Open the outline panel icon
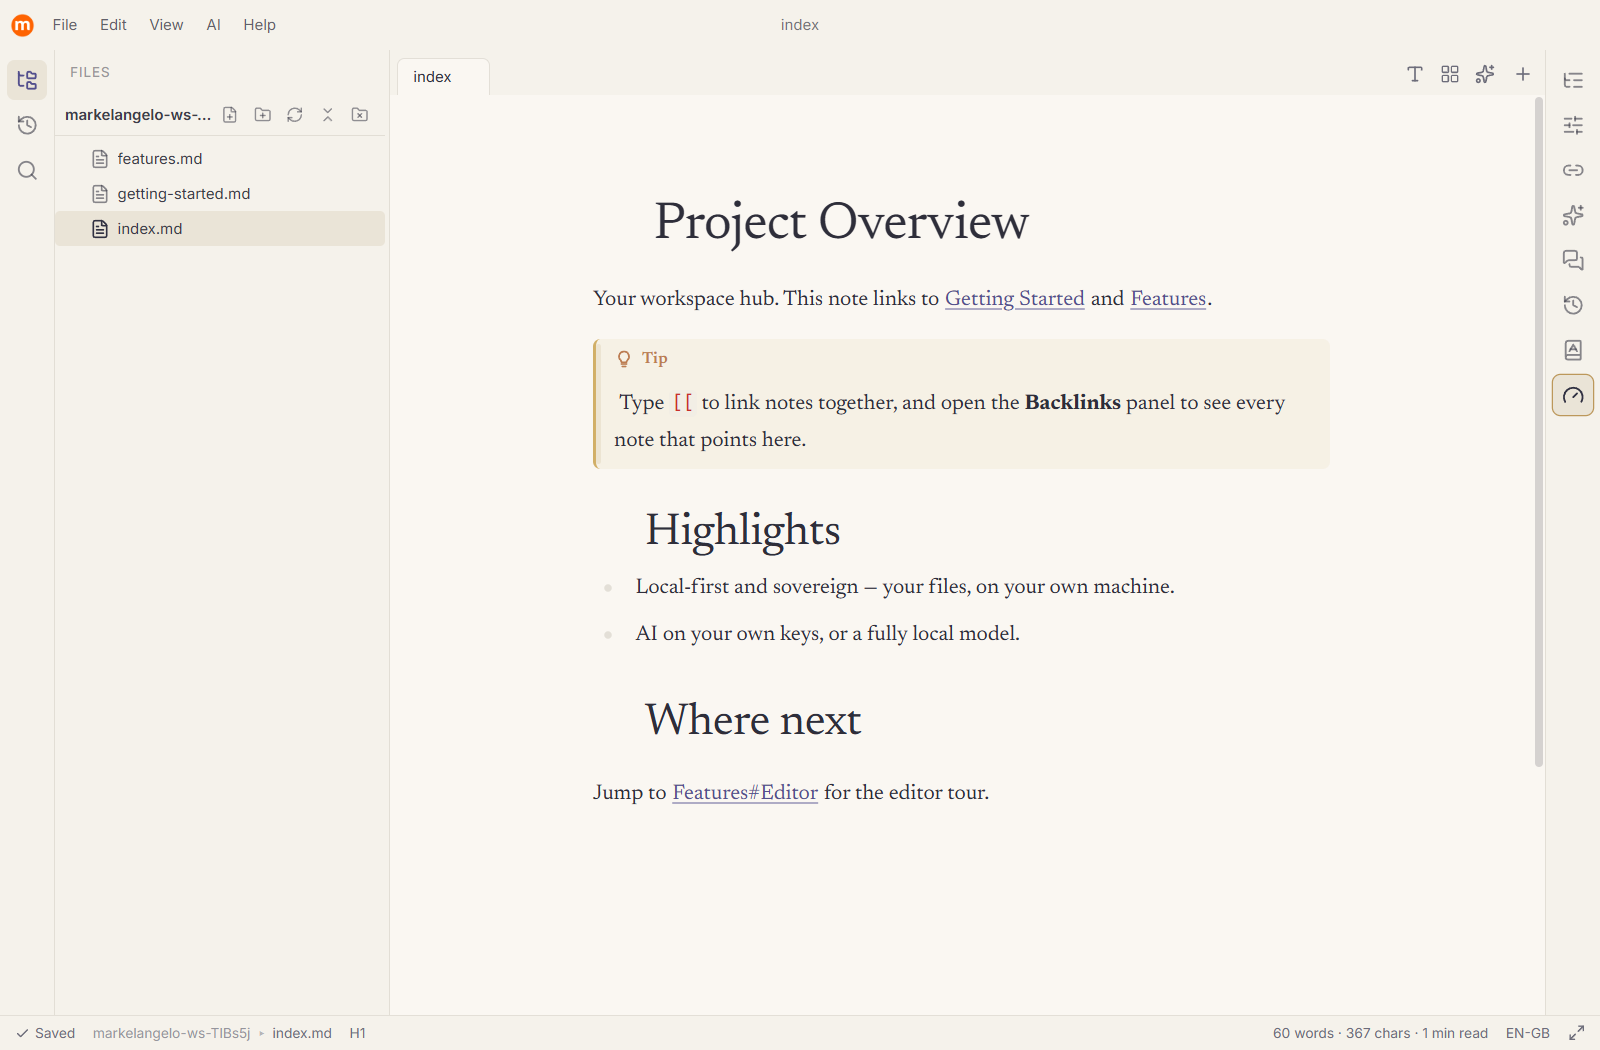The height and width of the screenshot is (1050, 1600). click(x=1573, y=80)
